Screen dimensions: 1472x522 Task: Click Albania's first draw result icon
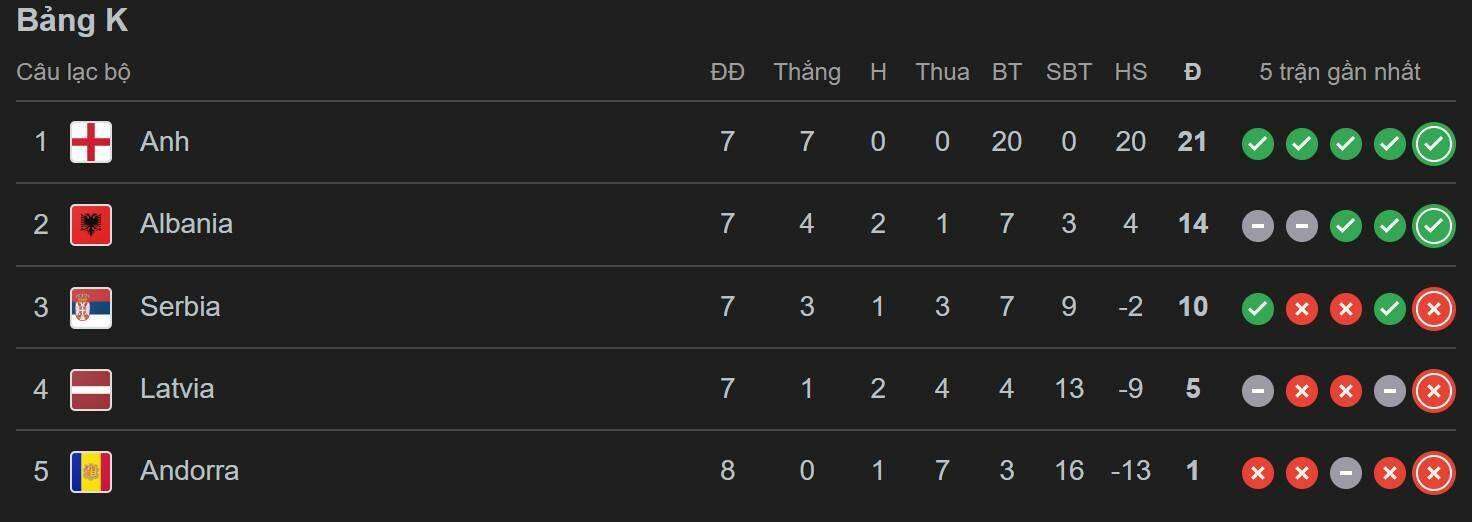click(1258, 227)
